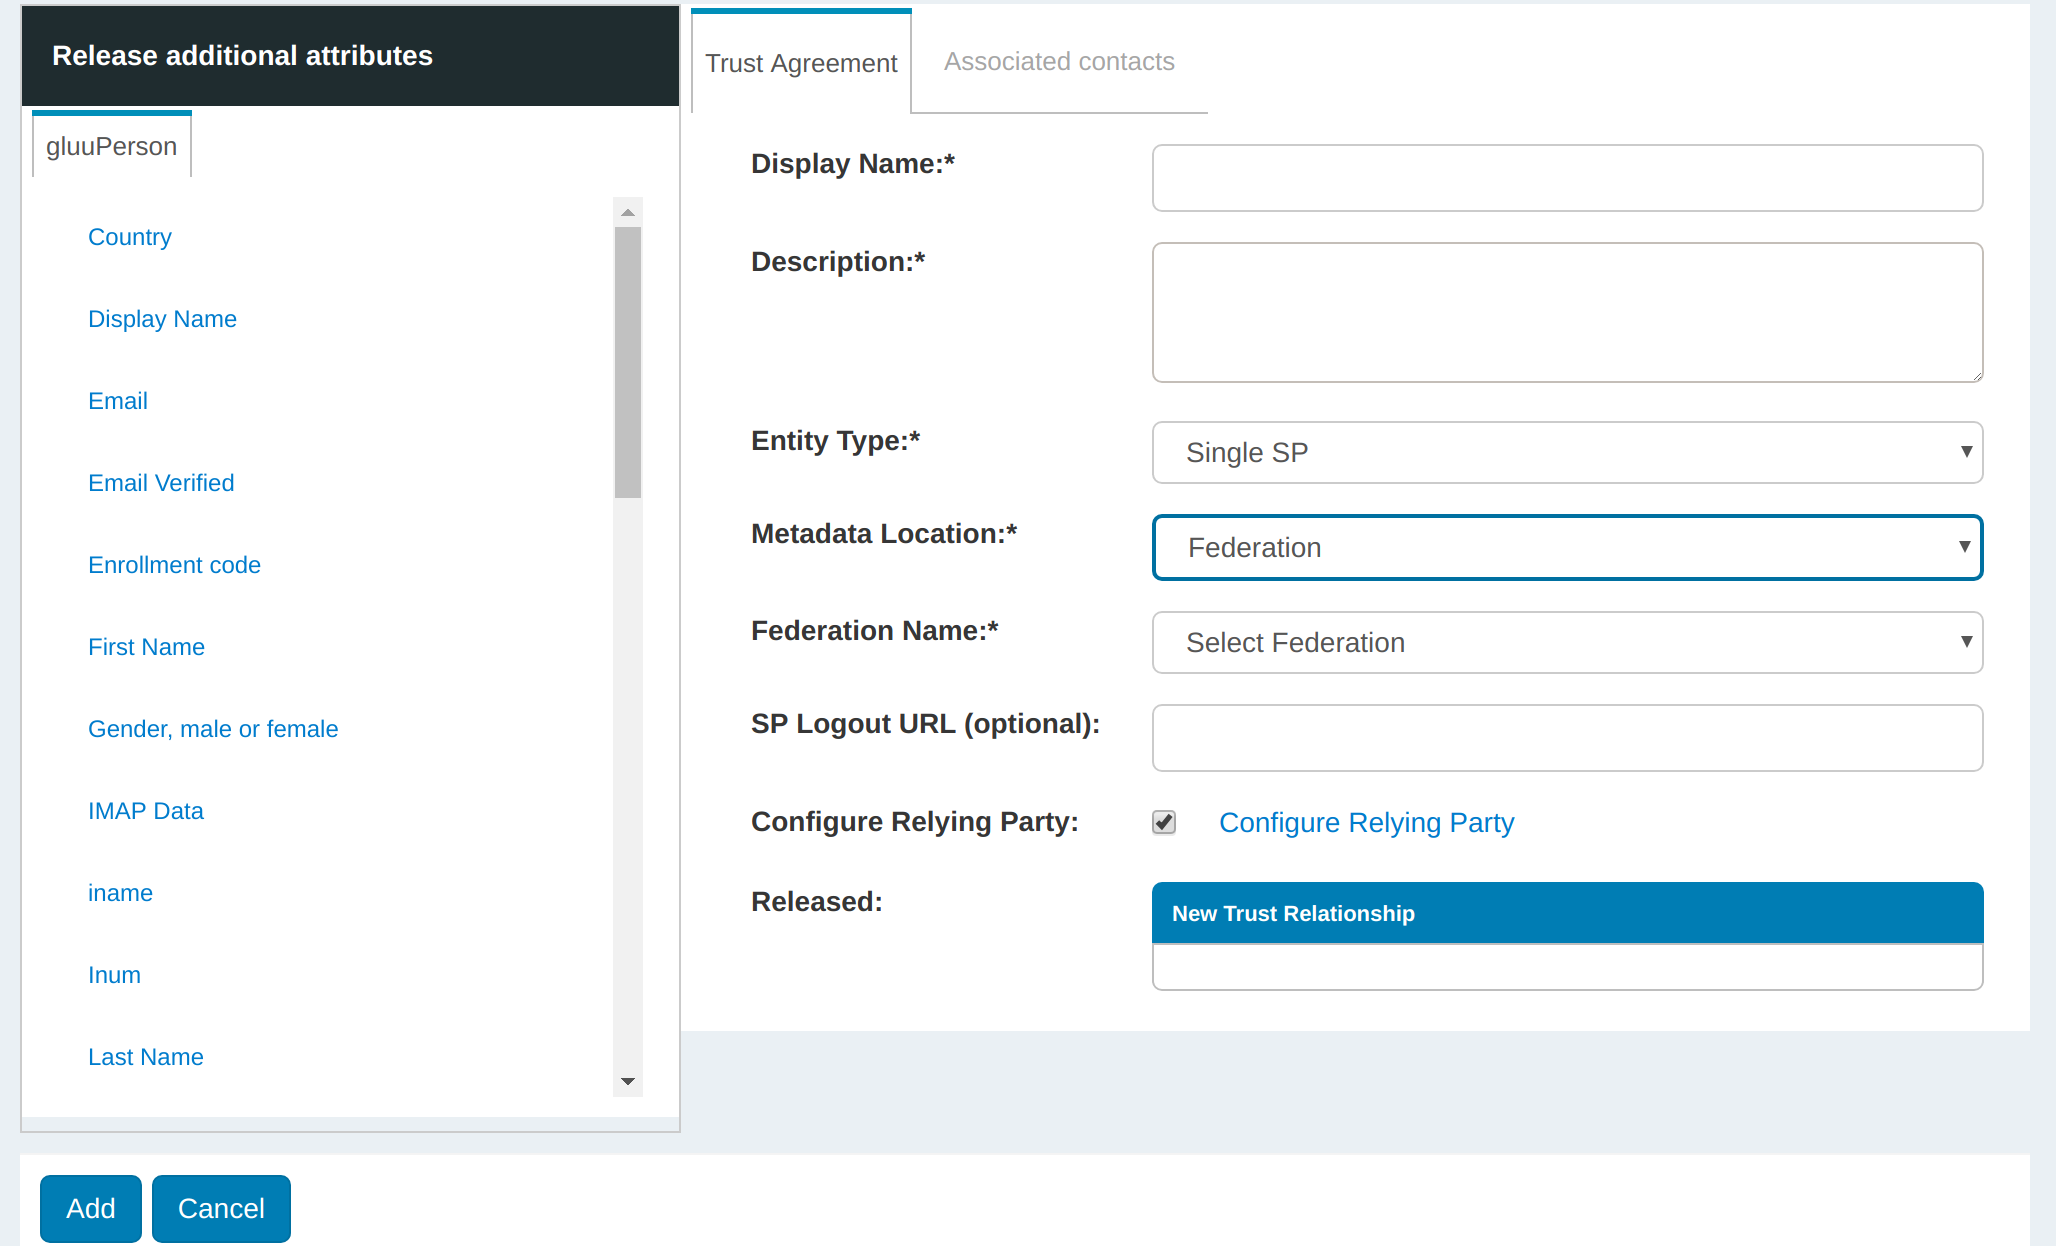Click the scroll down arrow in attributes list

pyautogui.click(x=628, y=1081)
